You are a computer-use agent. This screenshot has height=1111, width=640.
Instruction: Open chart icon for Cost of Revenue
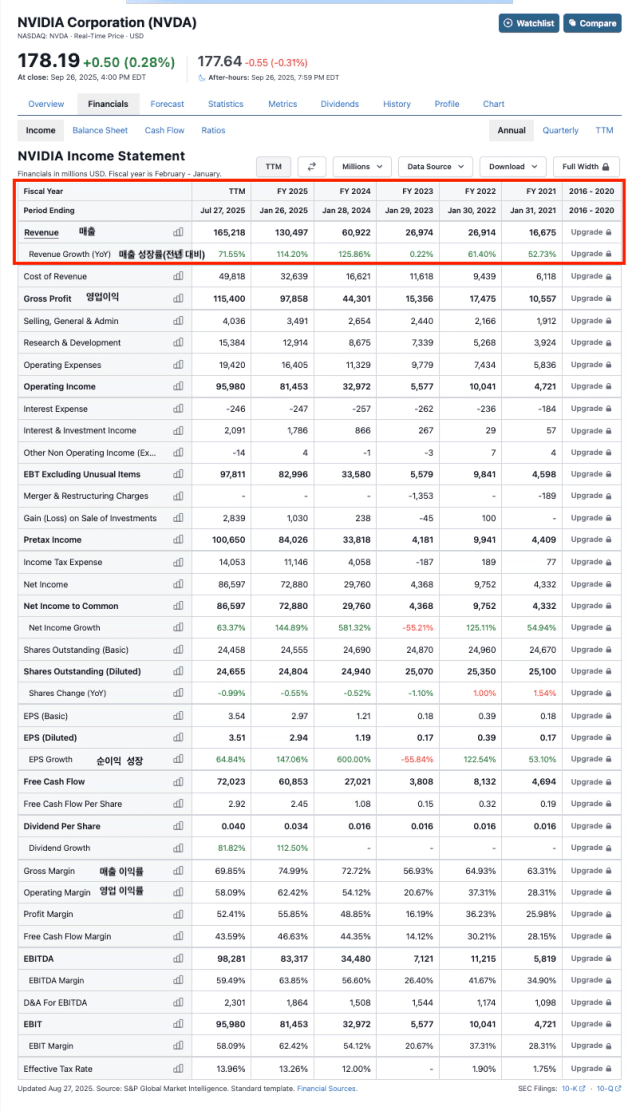[178, 276]
